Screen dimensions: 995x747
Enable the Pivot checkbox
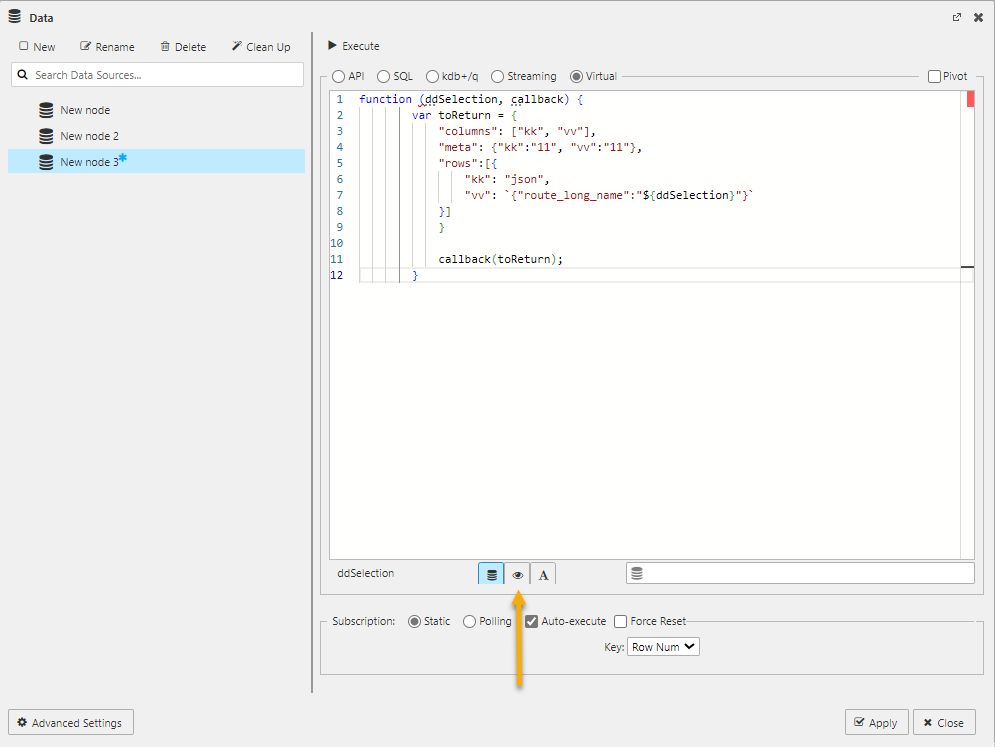click(934, 76)
